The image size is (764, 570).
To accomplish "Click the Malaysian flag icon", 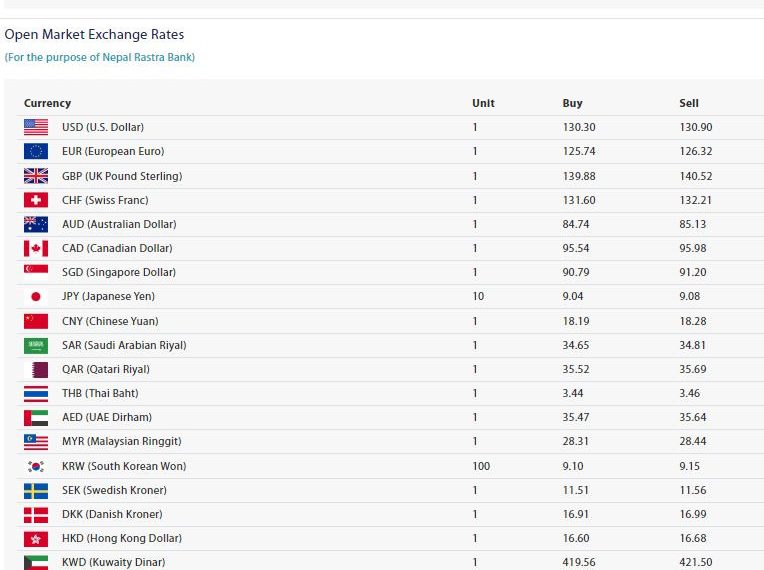I will point(36,442).
